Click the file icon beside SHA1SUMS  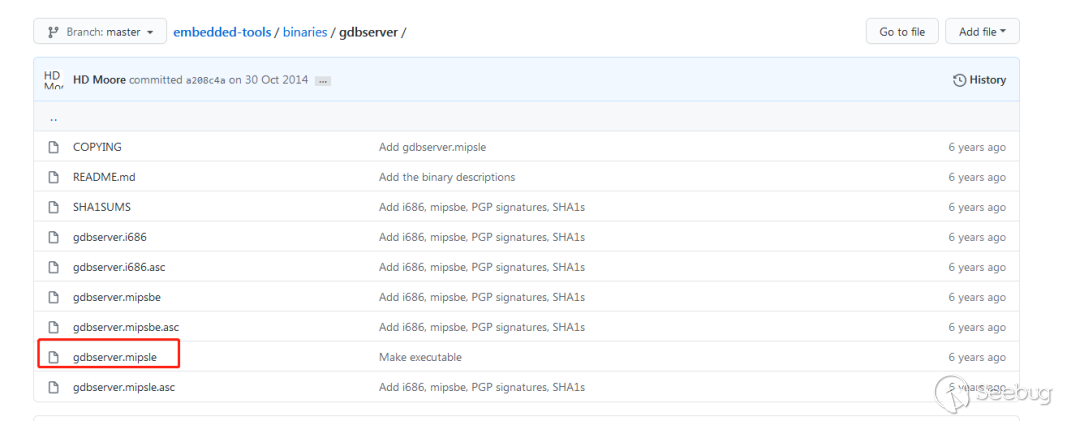54,207
